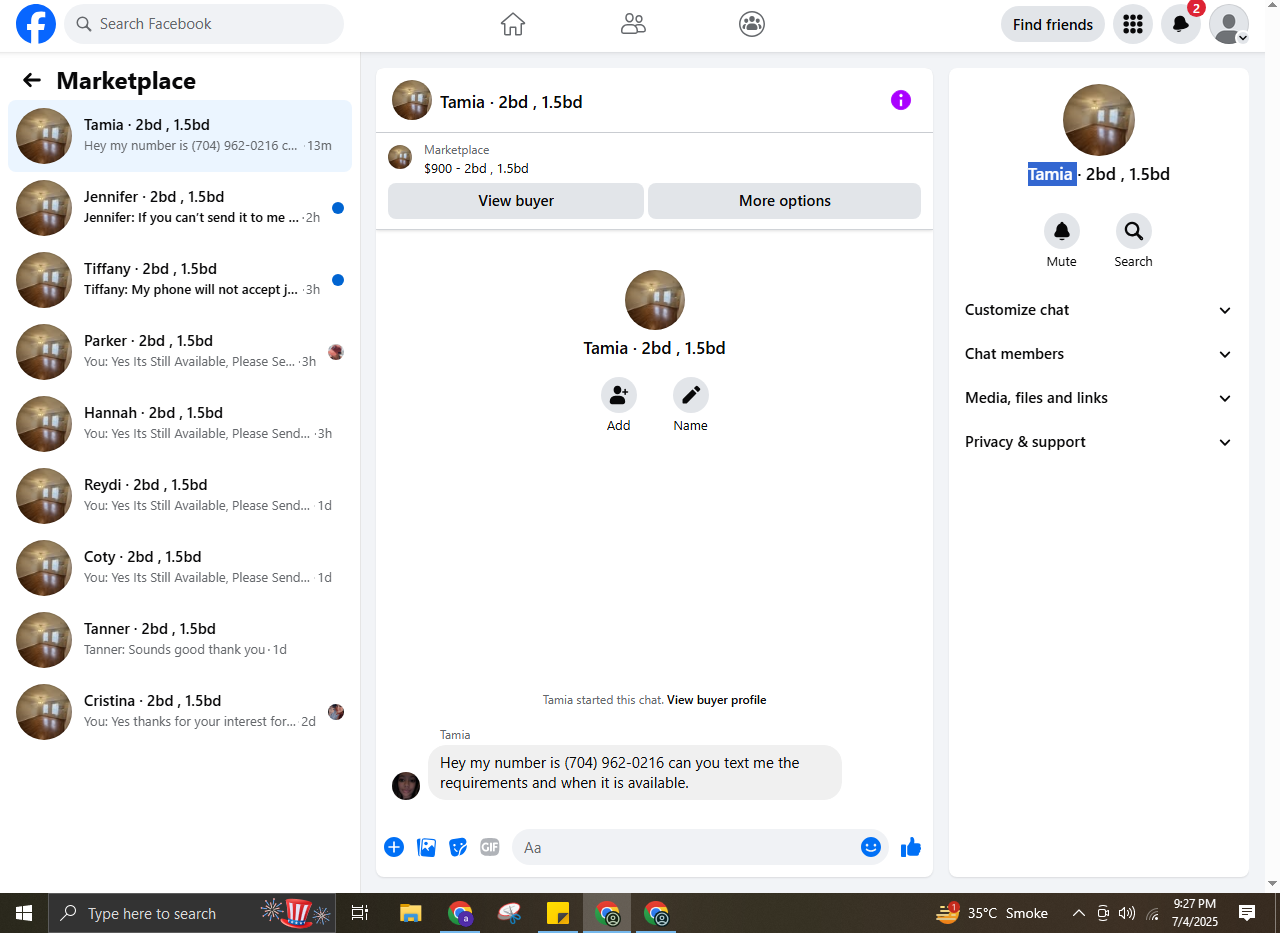Choose a sticker icon in composer

pyautogui.click(x=458, y=847)
